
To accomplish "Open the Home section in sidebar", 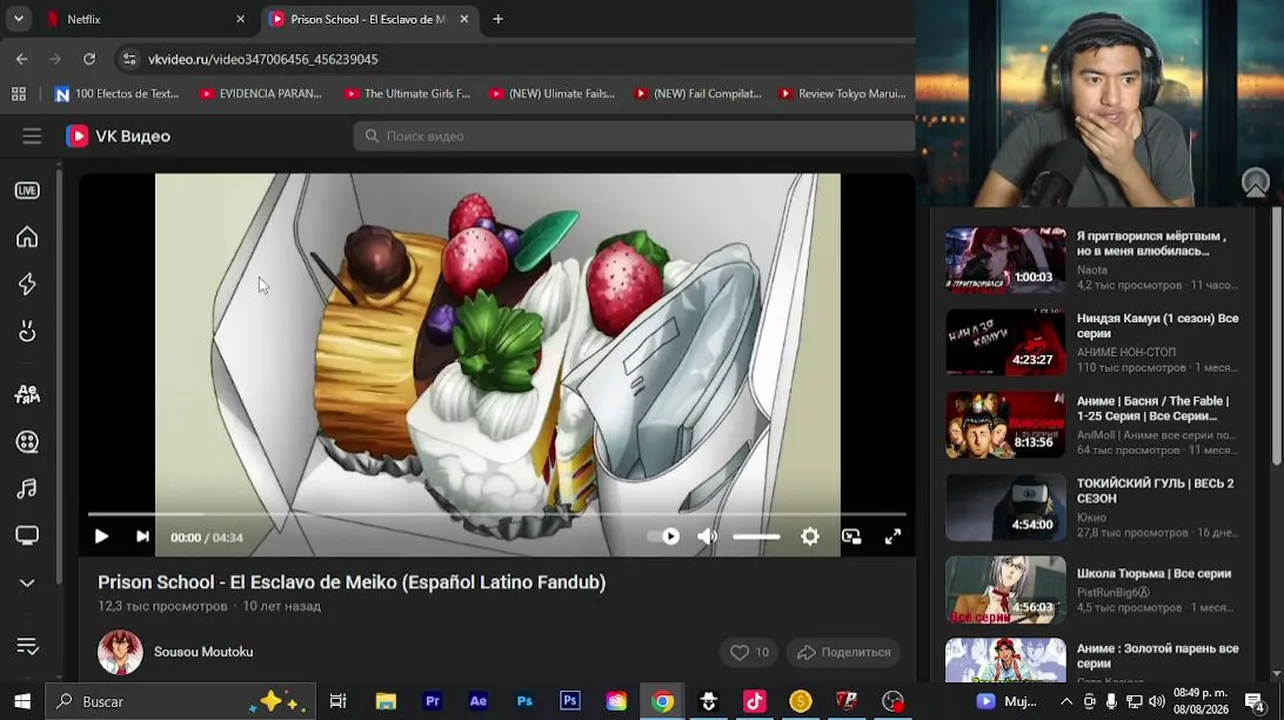I will pyautogui.click(x=27, y=237).
